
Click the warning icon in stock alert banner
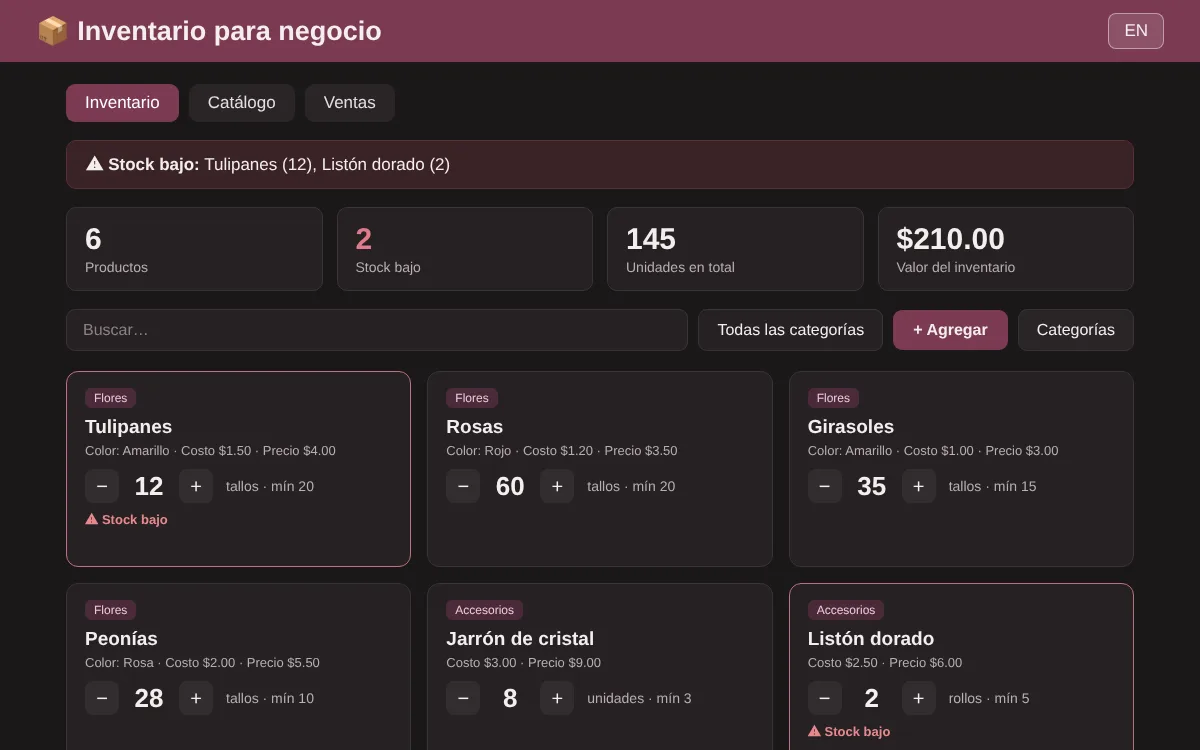pos(94,164)
